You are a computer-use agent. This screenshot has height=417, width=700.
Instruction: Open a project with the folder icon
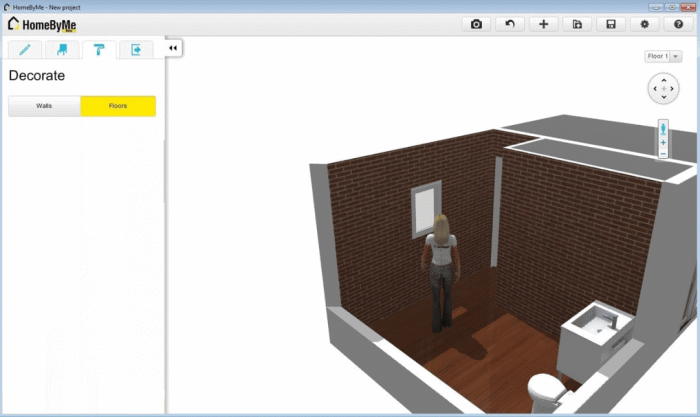(x=577, y=24)
